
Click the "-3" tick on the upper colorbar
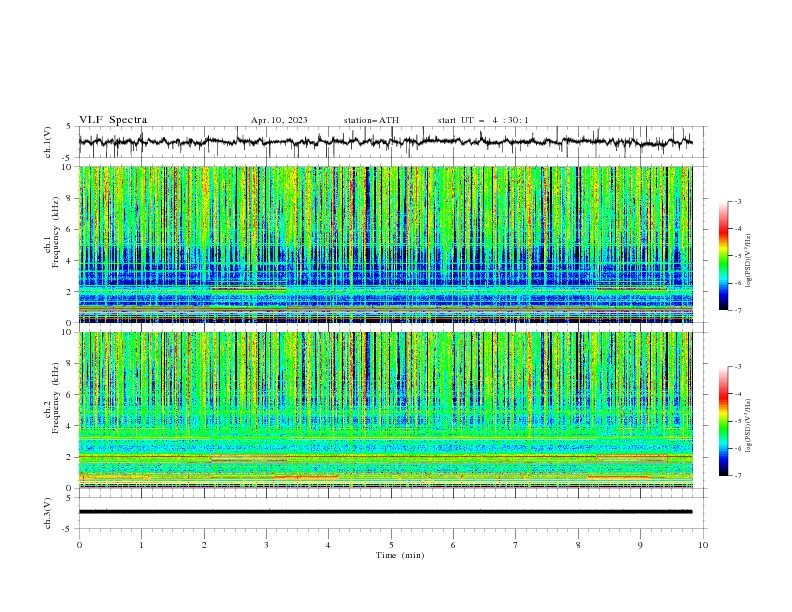pos(738,201)
